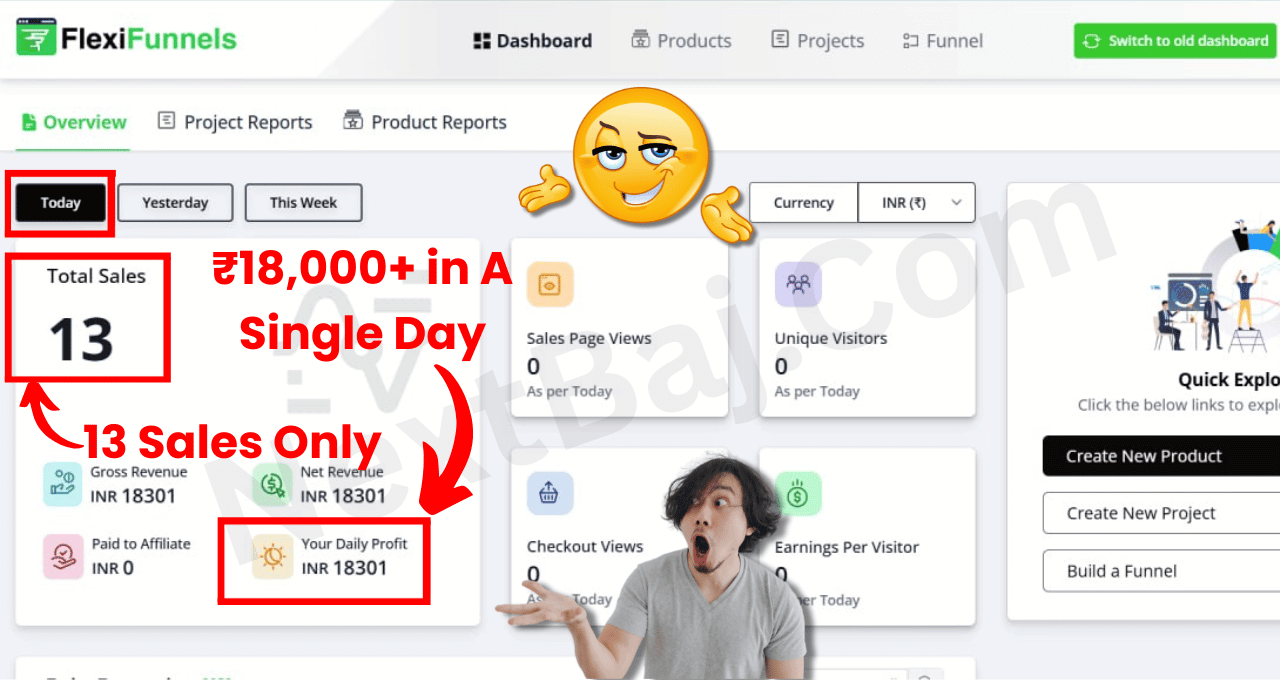Viewport: 1280px width, 680px height.
Task: Click the Sales Page Views eye icon
Action: (550, 284)
